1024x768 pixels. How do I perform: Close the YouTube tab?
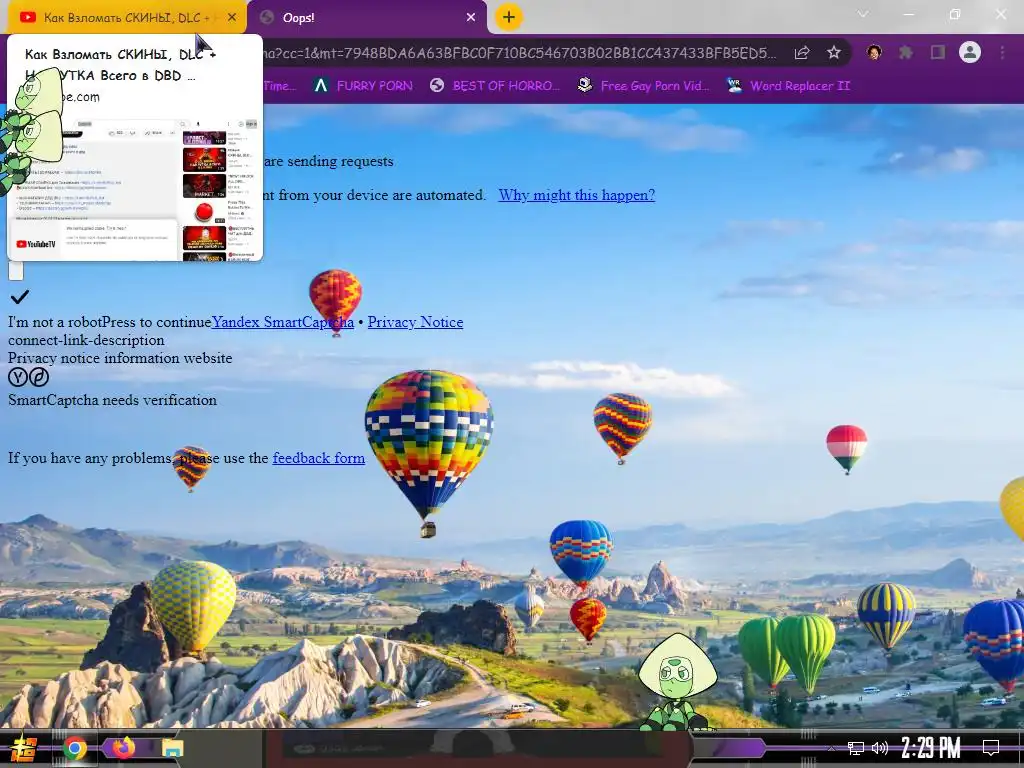(232, 18)
